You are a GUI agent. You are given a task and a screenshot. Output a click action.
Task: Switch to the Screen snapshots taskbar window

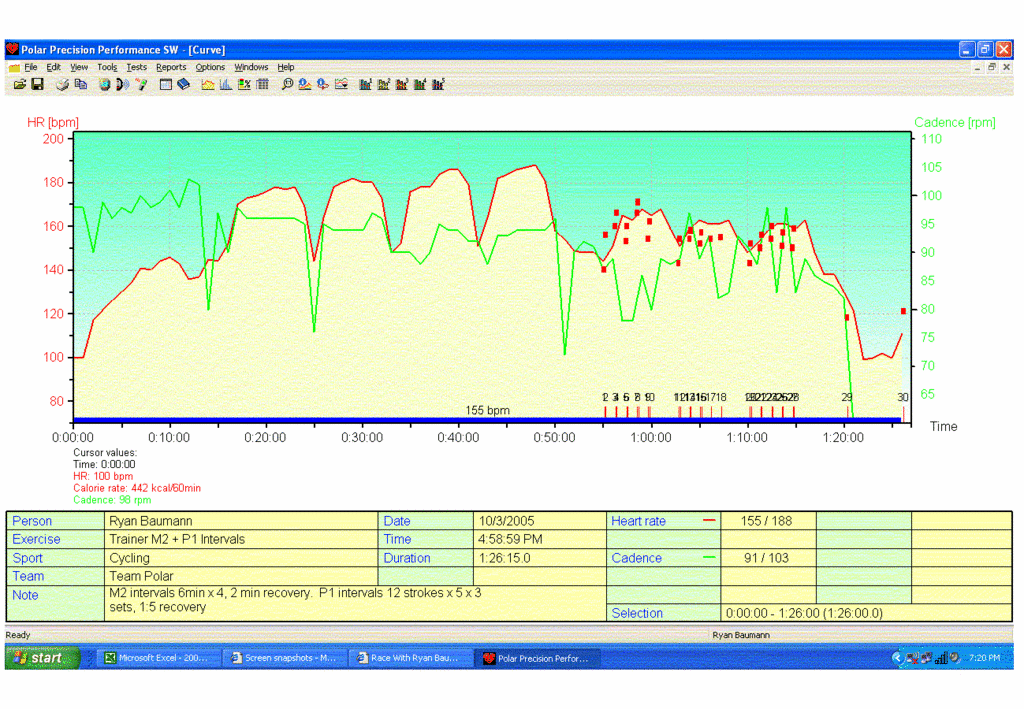click(284, 658)
